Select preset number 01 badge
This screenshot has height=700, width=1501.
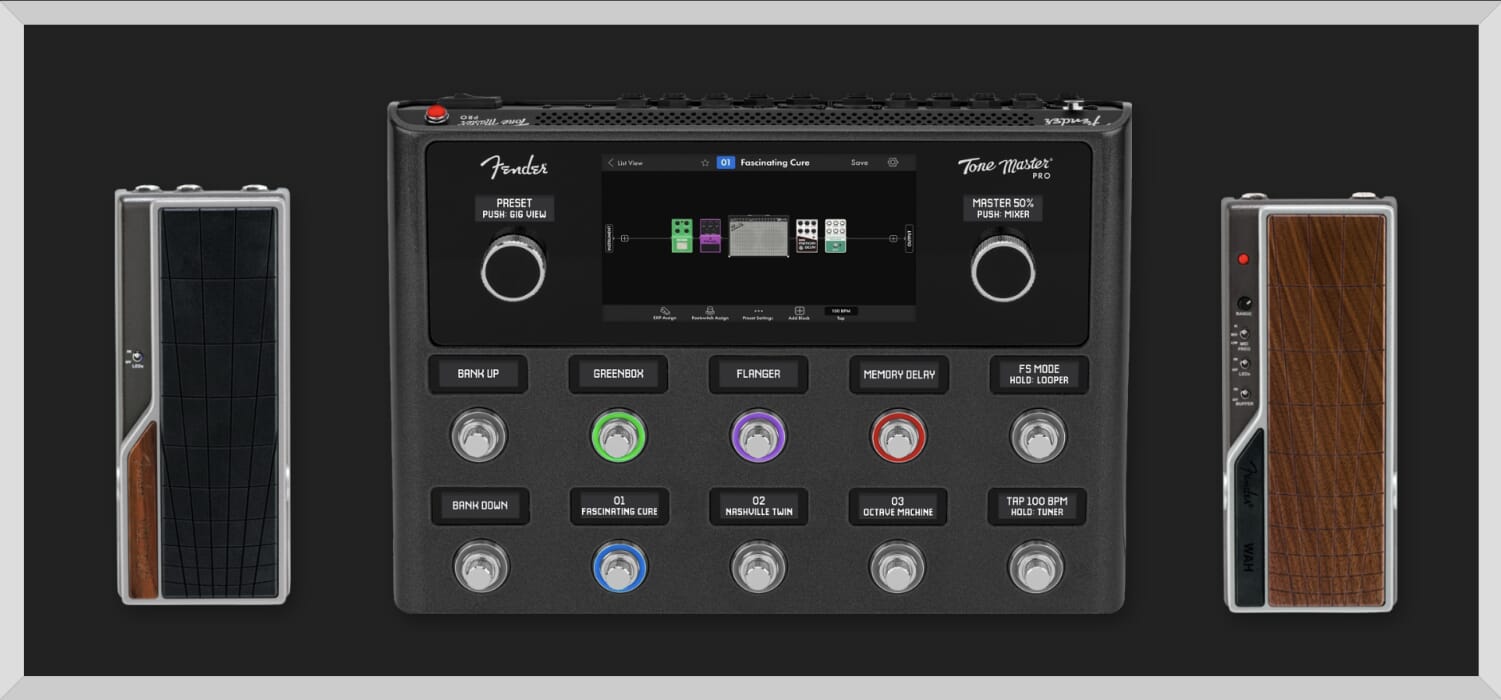coord(726,162)
